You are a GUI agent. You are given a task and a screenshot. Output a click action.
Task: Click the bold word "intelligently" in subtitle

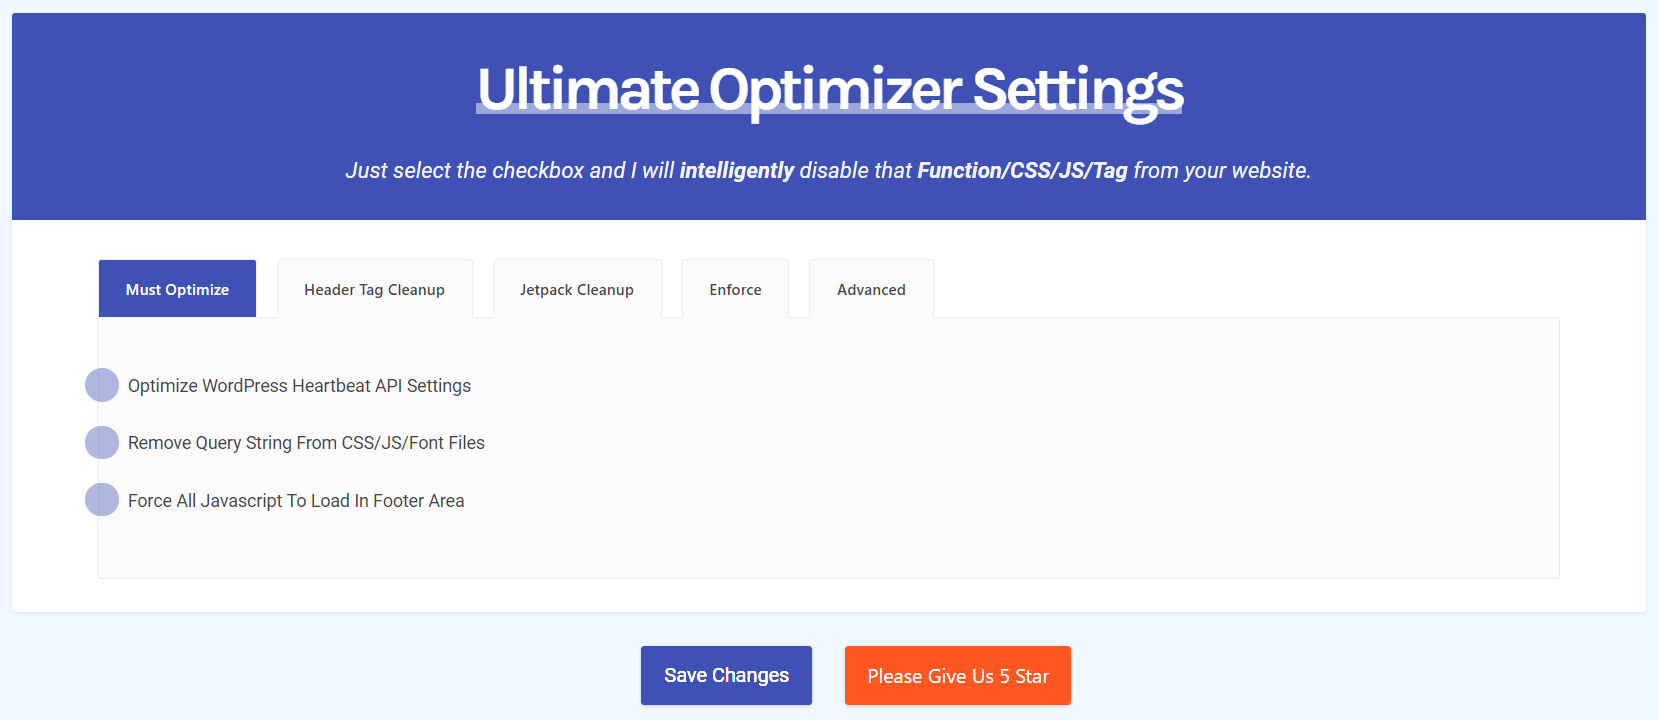736,171
